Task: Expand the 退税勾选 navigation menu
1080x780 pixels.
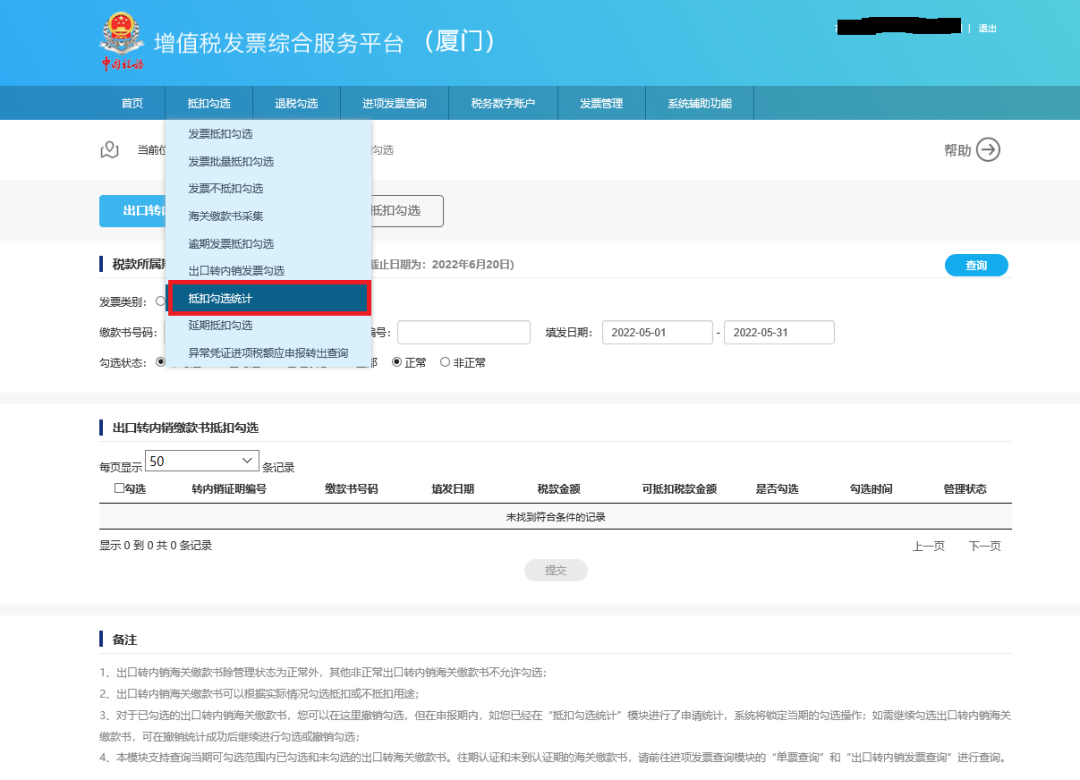Action: [296, 103]
